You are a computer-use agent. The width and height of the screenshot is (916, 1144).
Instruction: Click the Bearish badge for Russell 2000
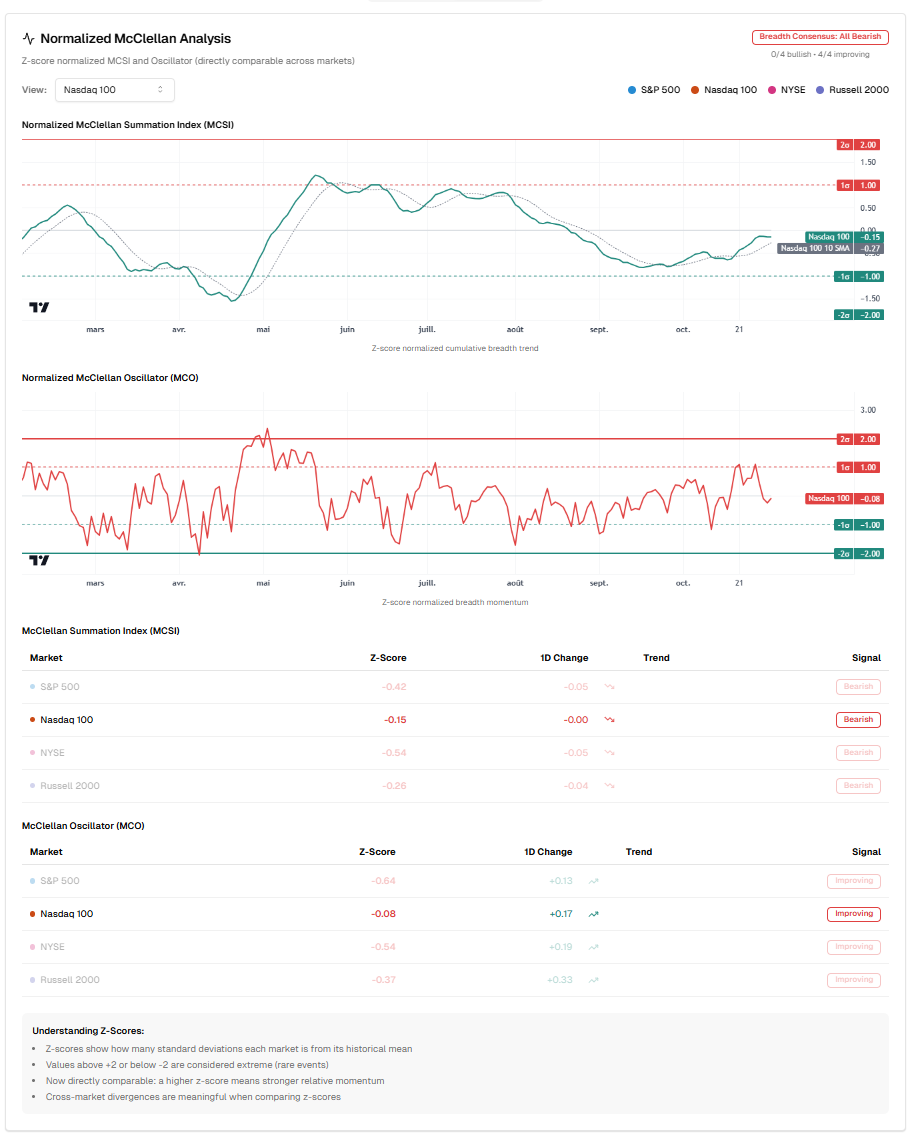tap(858, 786)
